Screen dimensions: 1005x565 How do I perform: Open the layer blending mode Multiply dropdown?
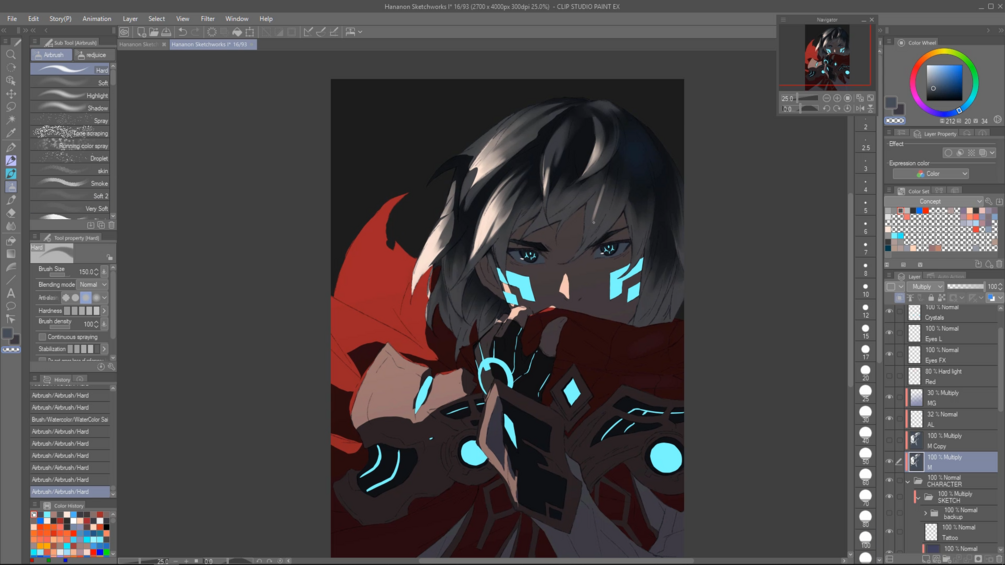(926, 286)
